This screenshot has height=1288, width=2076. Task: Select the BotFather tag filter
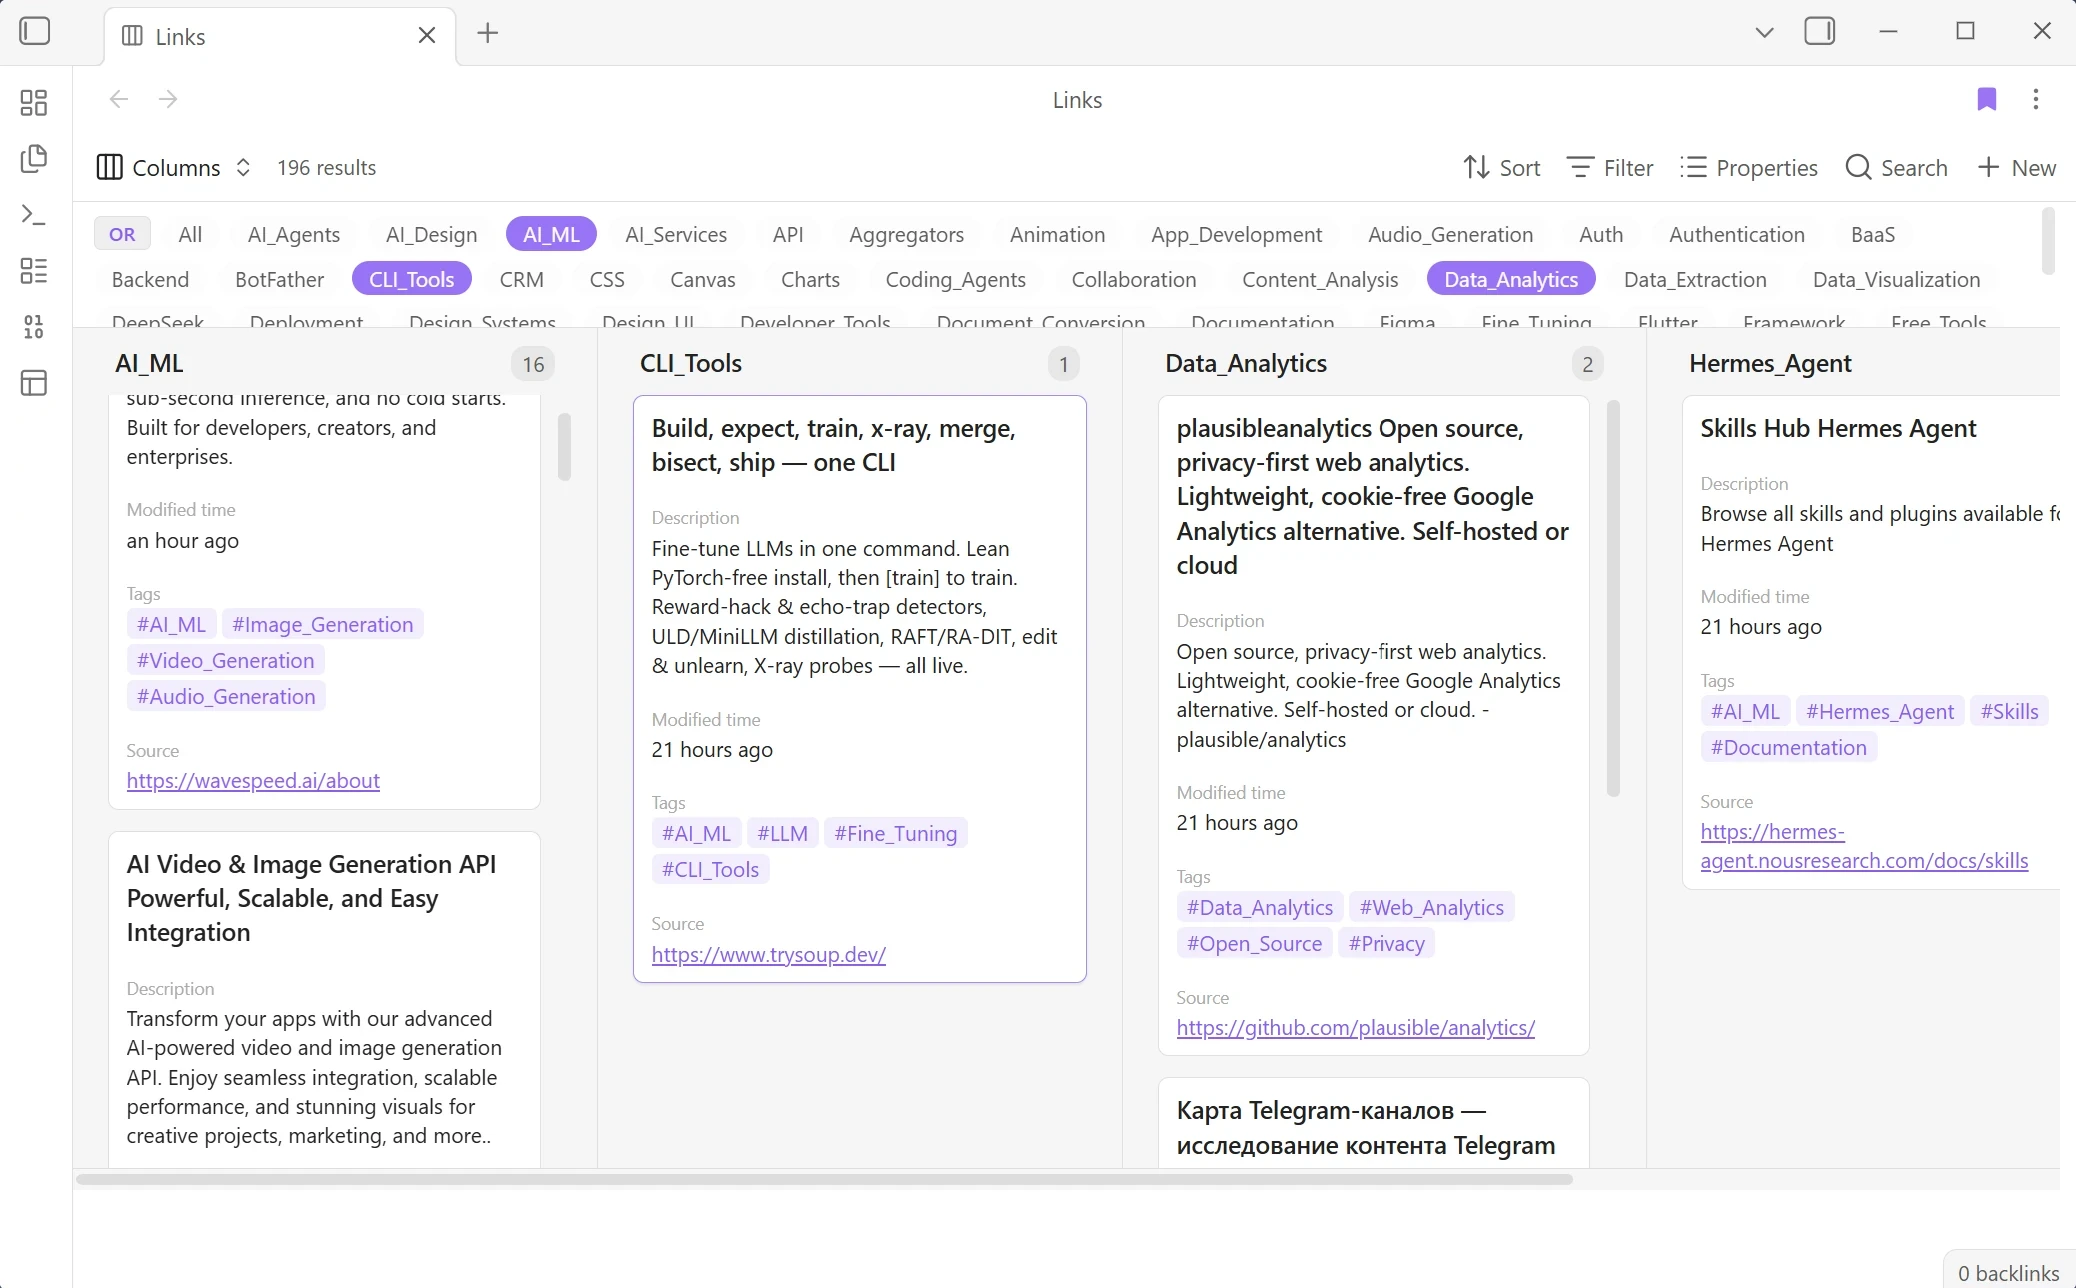tap(279, 279)
